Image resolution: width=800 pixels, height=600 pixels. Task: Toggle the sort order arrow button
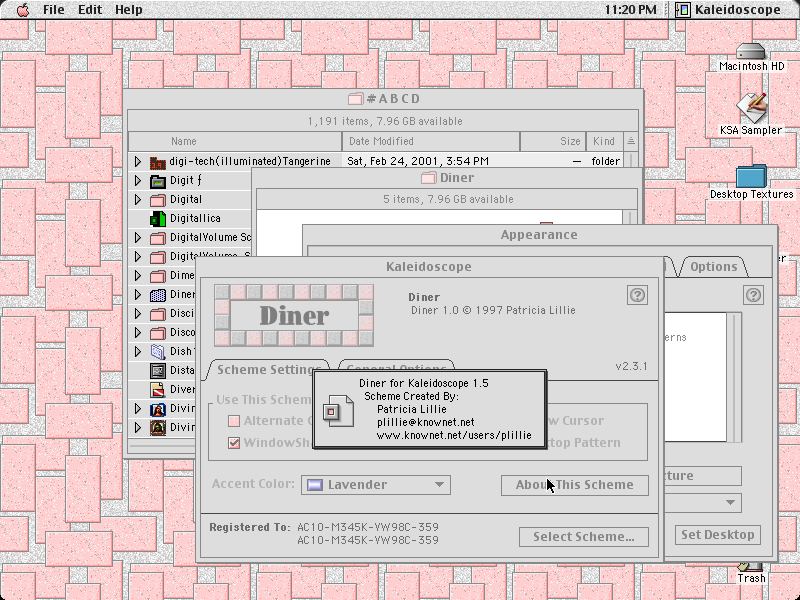[631, 141]
